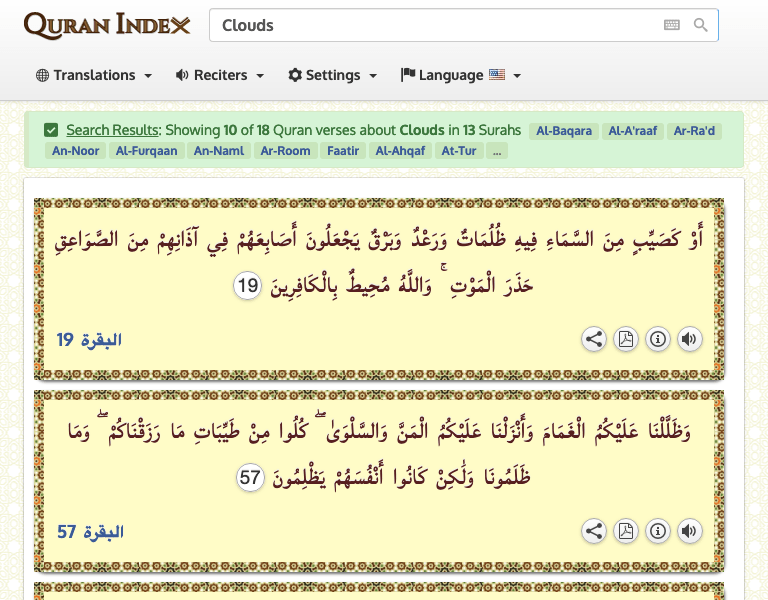768x600 pixels.
Task: Expand more surahs with the ellipsis tag
Action: point(497,151)
